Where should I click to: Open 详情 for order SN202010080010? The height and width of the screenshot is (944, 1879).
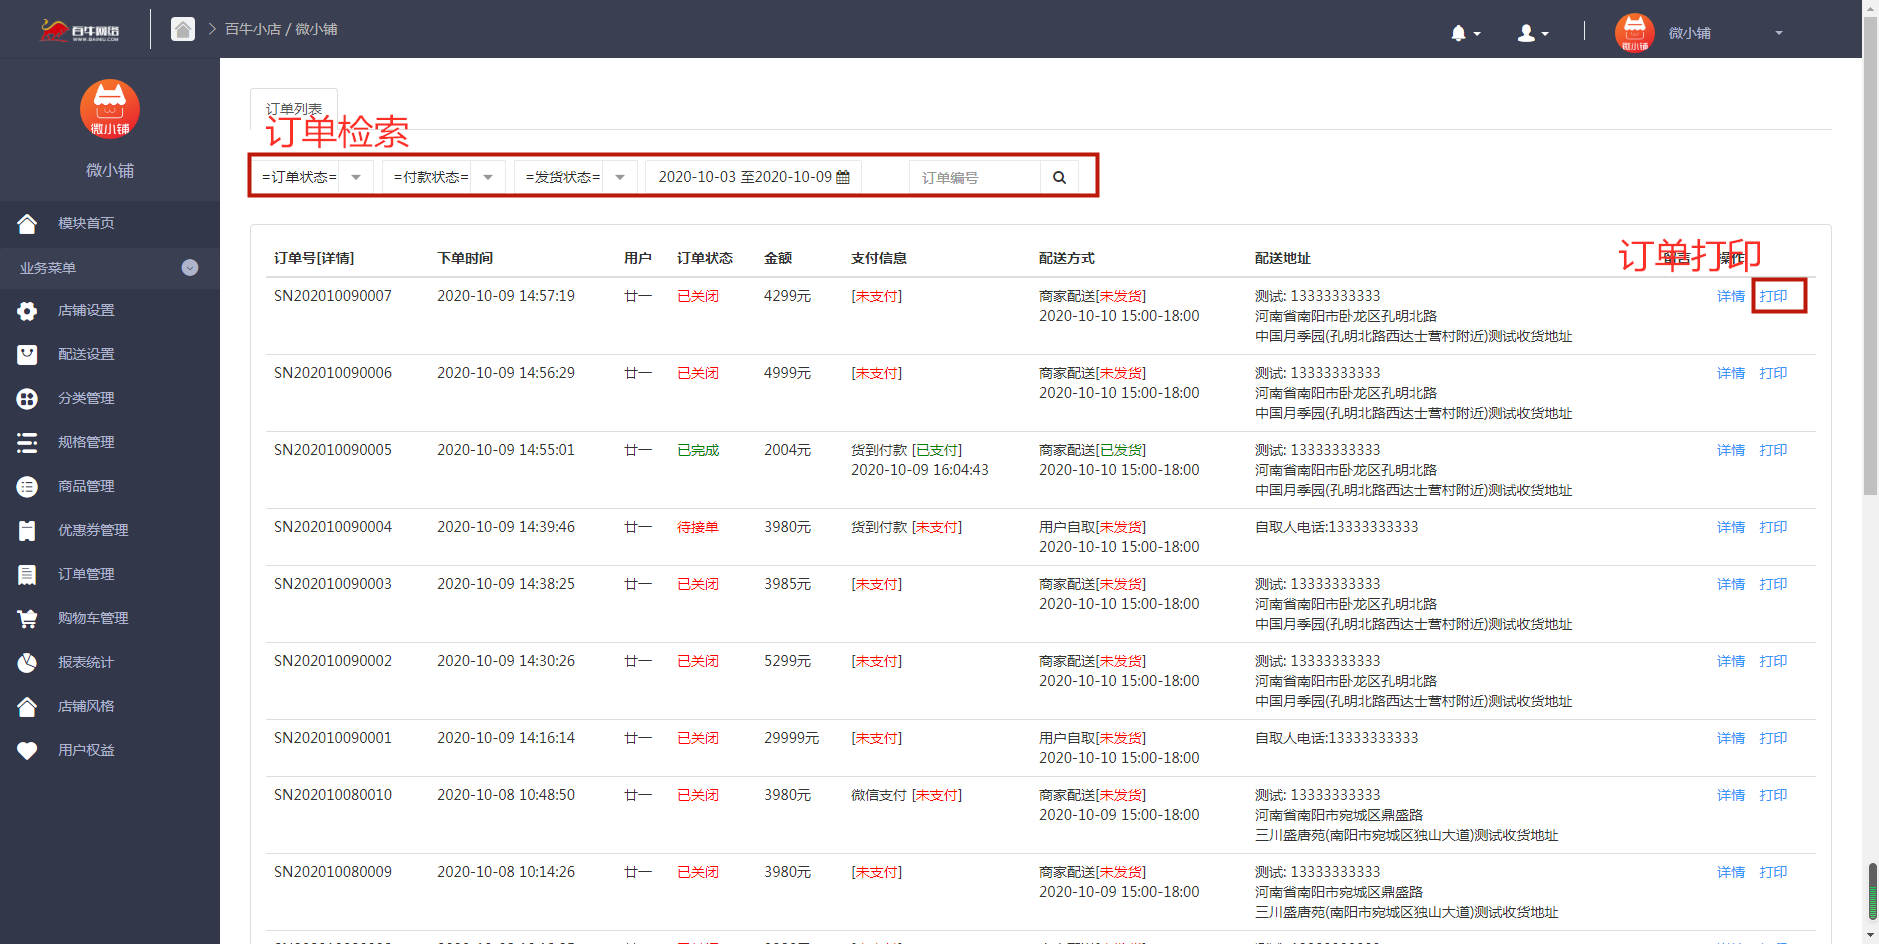pos(1731,795)
